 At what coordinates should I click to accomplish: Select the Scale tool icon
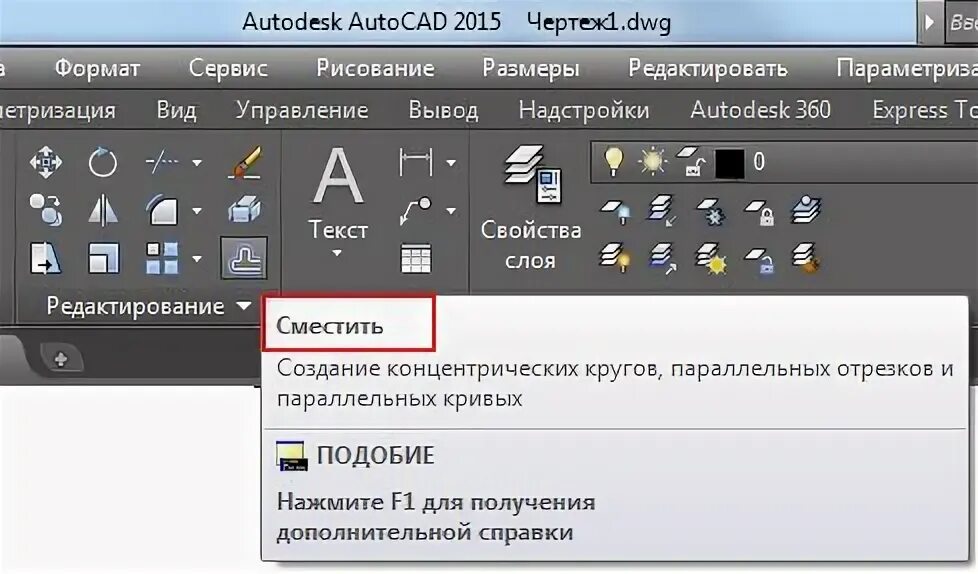(103, 258)
